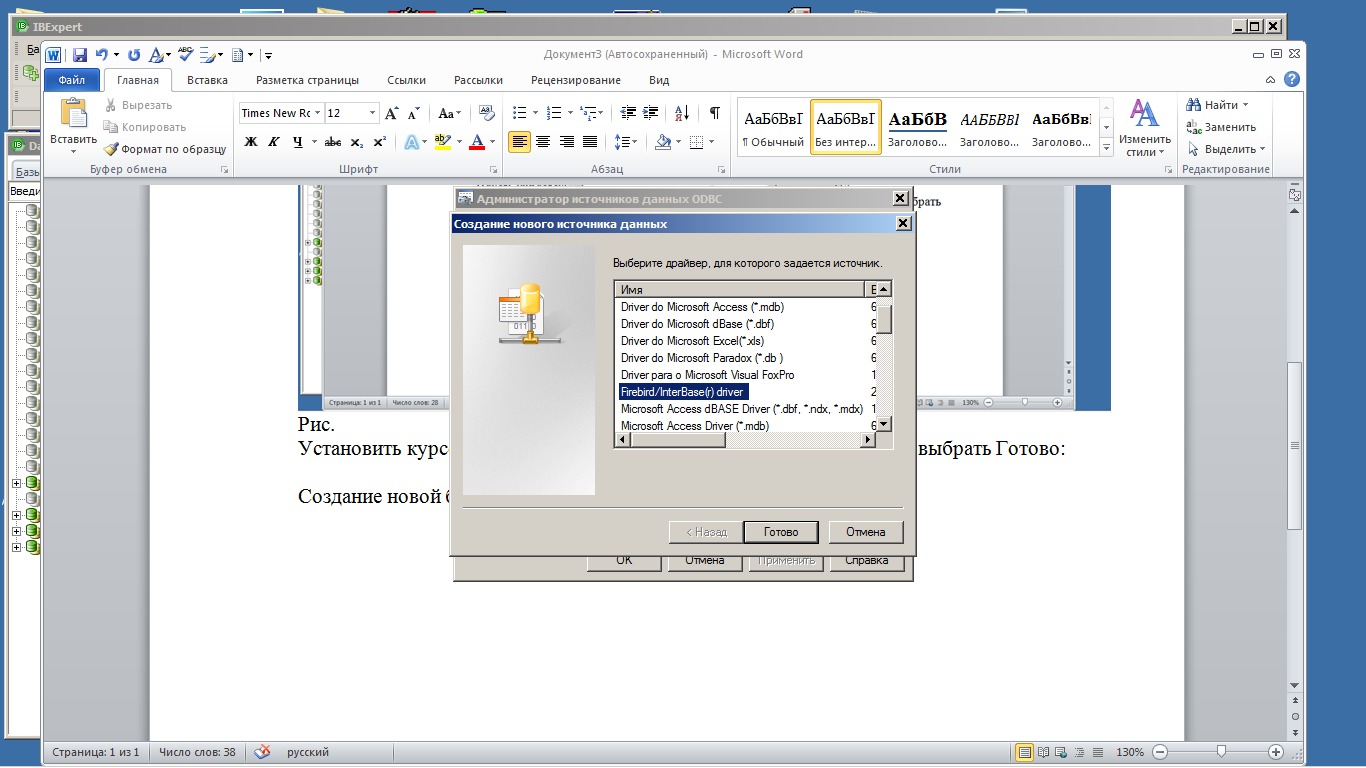
Task: Select the Firebird/InterBase(r) driver row
Action: click(682, 392)
